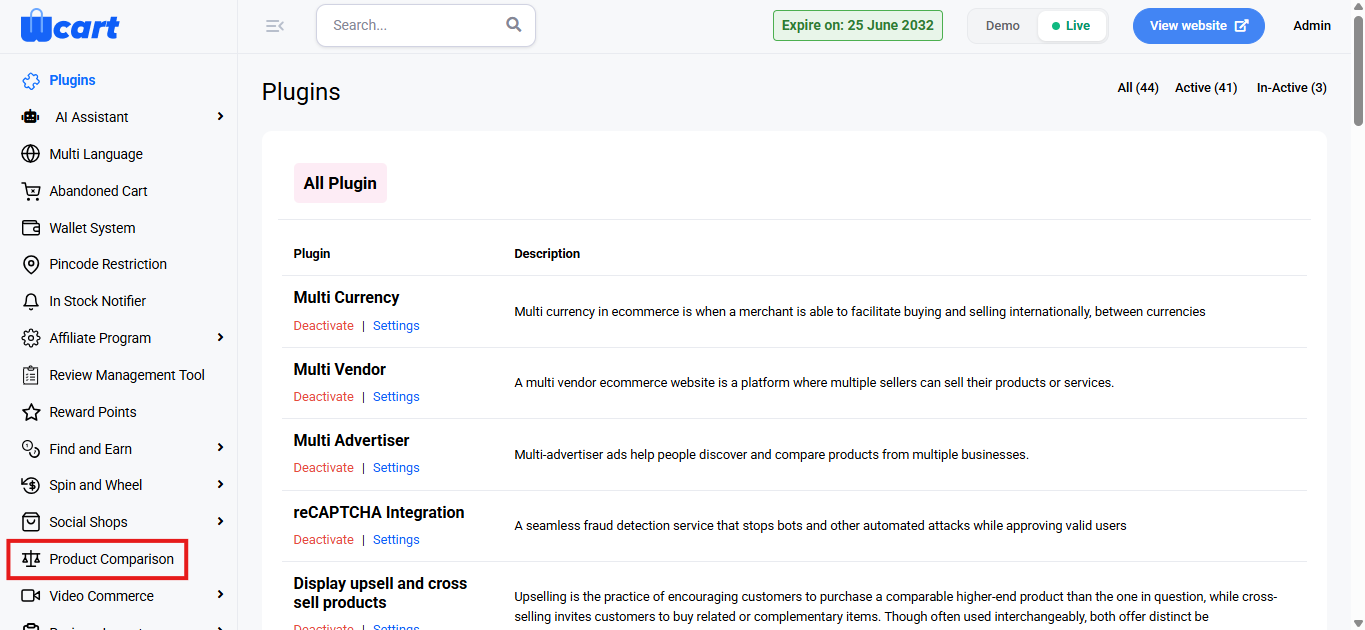Deactivate the Multi Currency plugin
The height and width of the screenshot is (630, 1365).
323,326
